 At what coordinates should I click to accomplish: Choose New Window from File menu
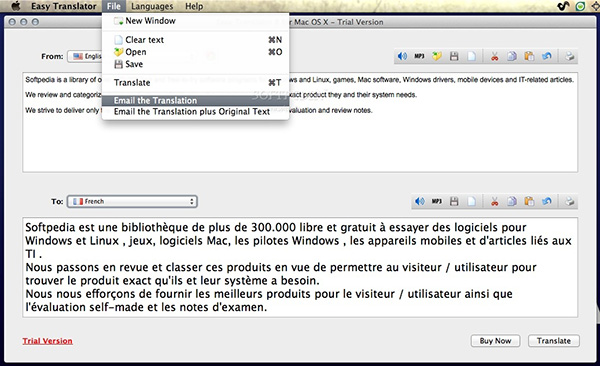(x=195, y=21)
